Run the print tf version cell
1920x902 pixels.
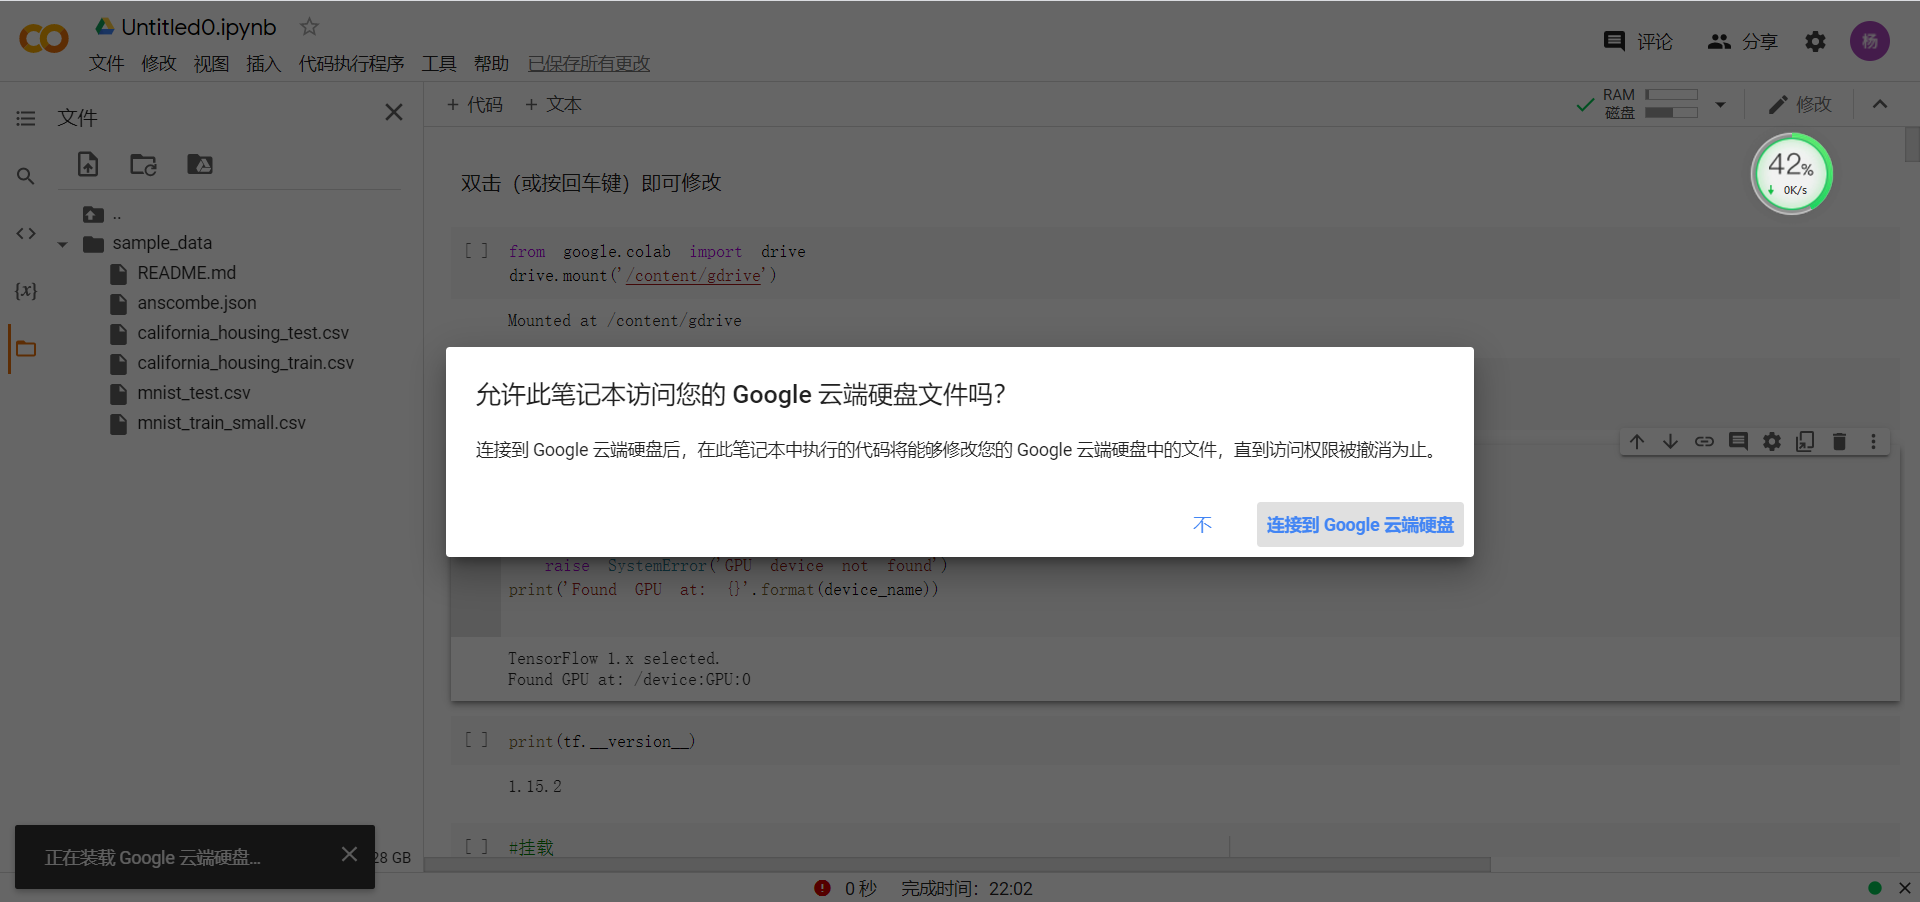coord(477,740)
